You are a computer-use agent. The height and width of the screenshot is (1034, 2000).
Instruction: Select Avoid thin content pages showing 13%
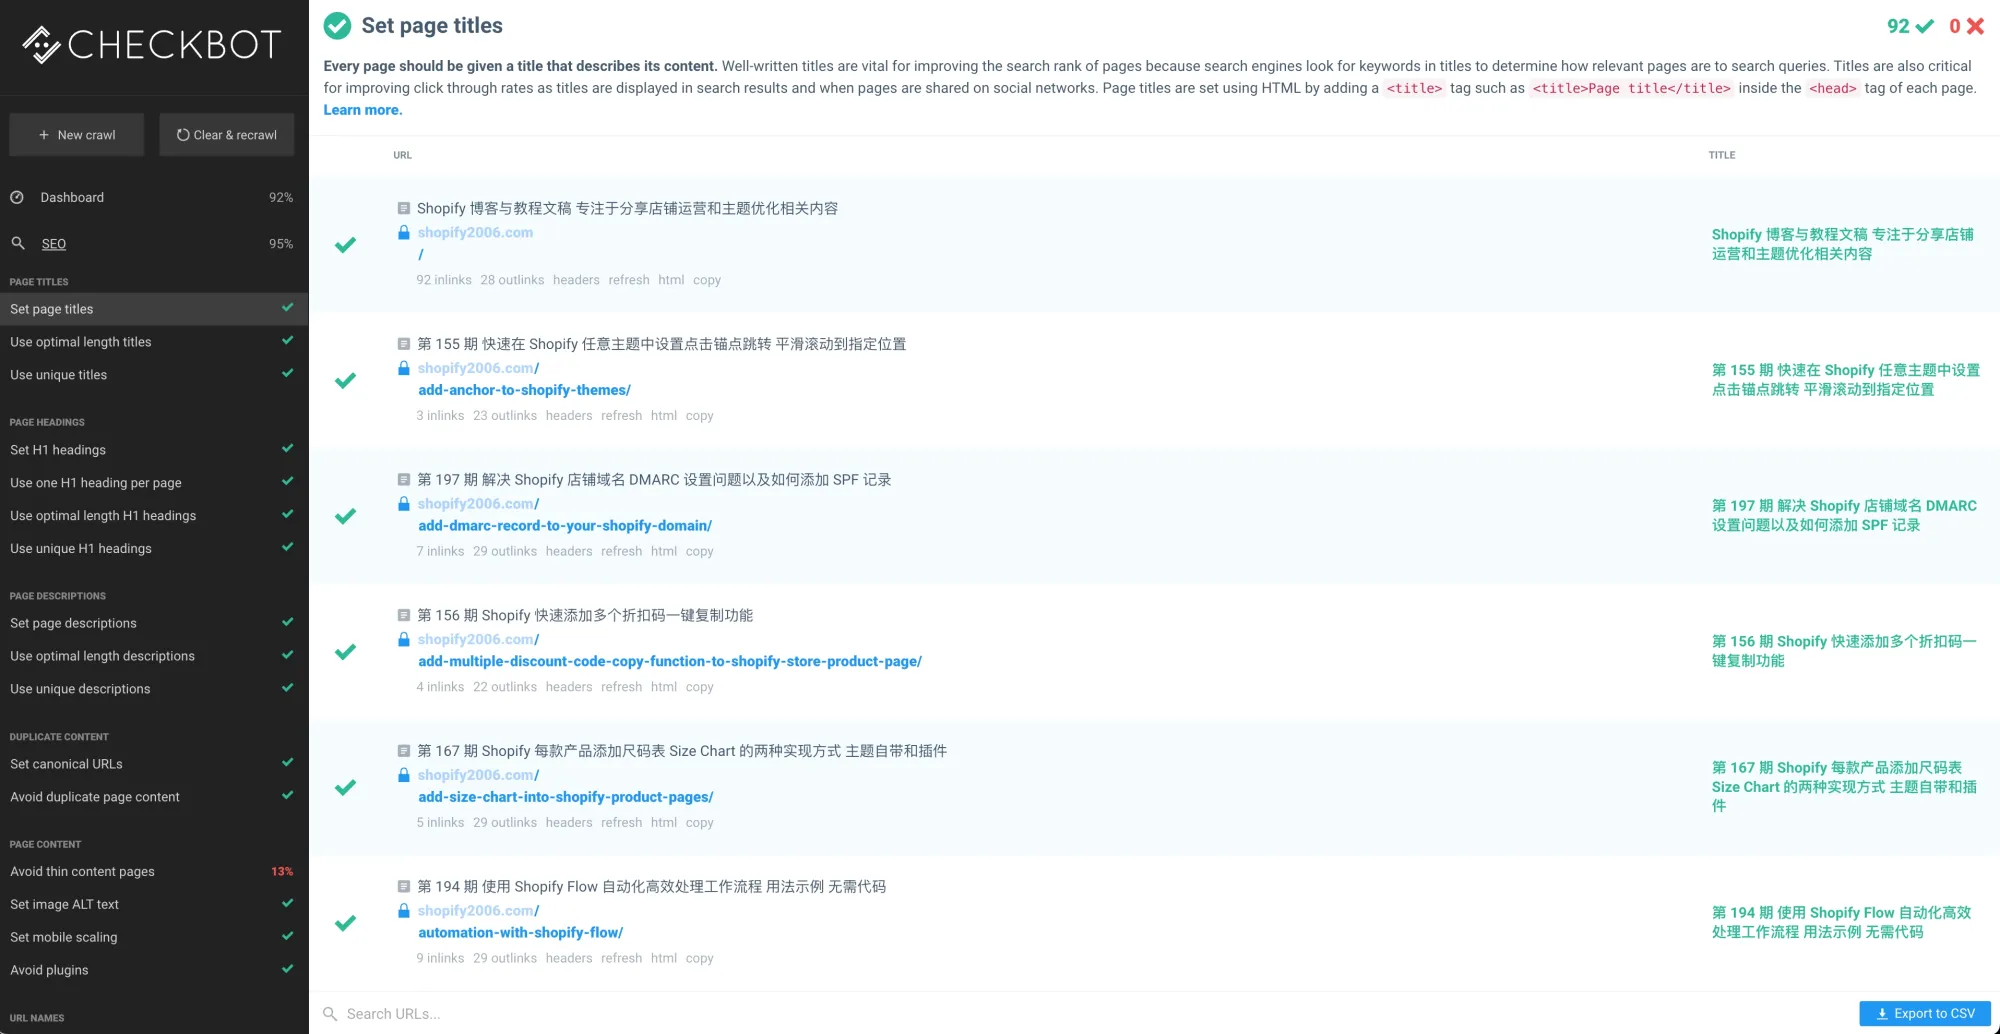(83, 871)
